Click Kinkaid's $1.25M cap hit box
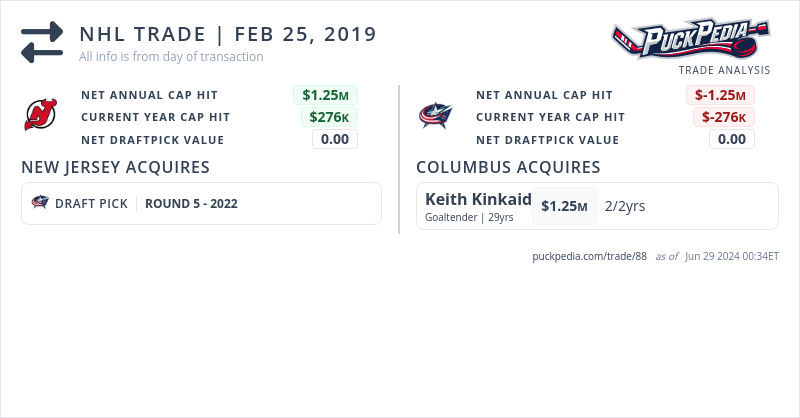This screenshot has height=418, width=800. click(564, 206)
